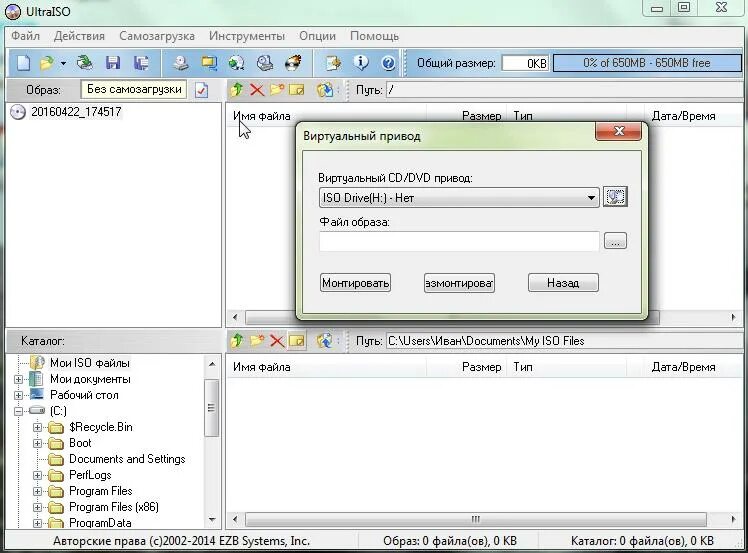Click the Open file folder icon
The image size is (748, 553).
[x=48, y=63]
